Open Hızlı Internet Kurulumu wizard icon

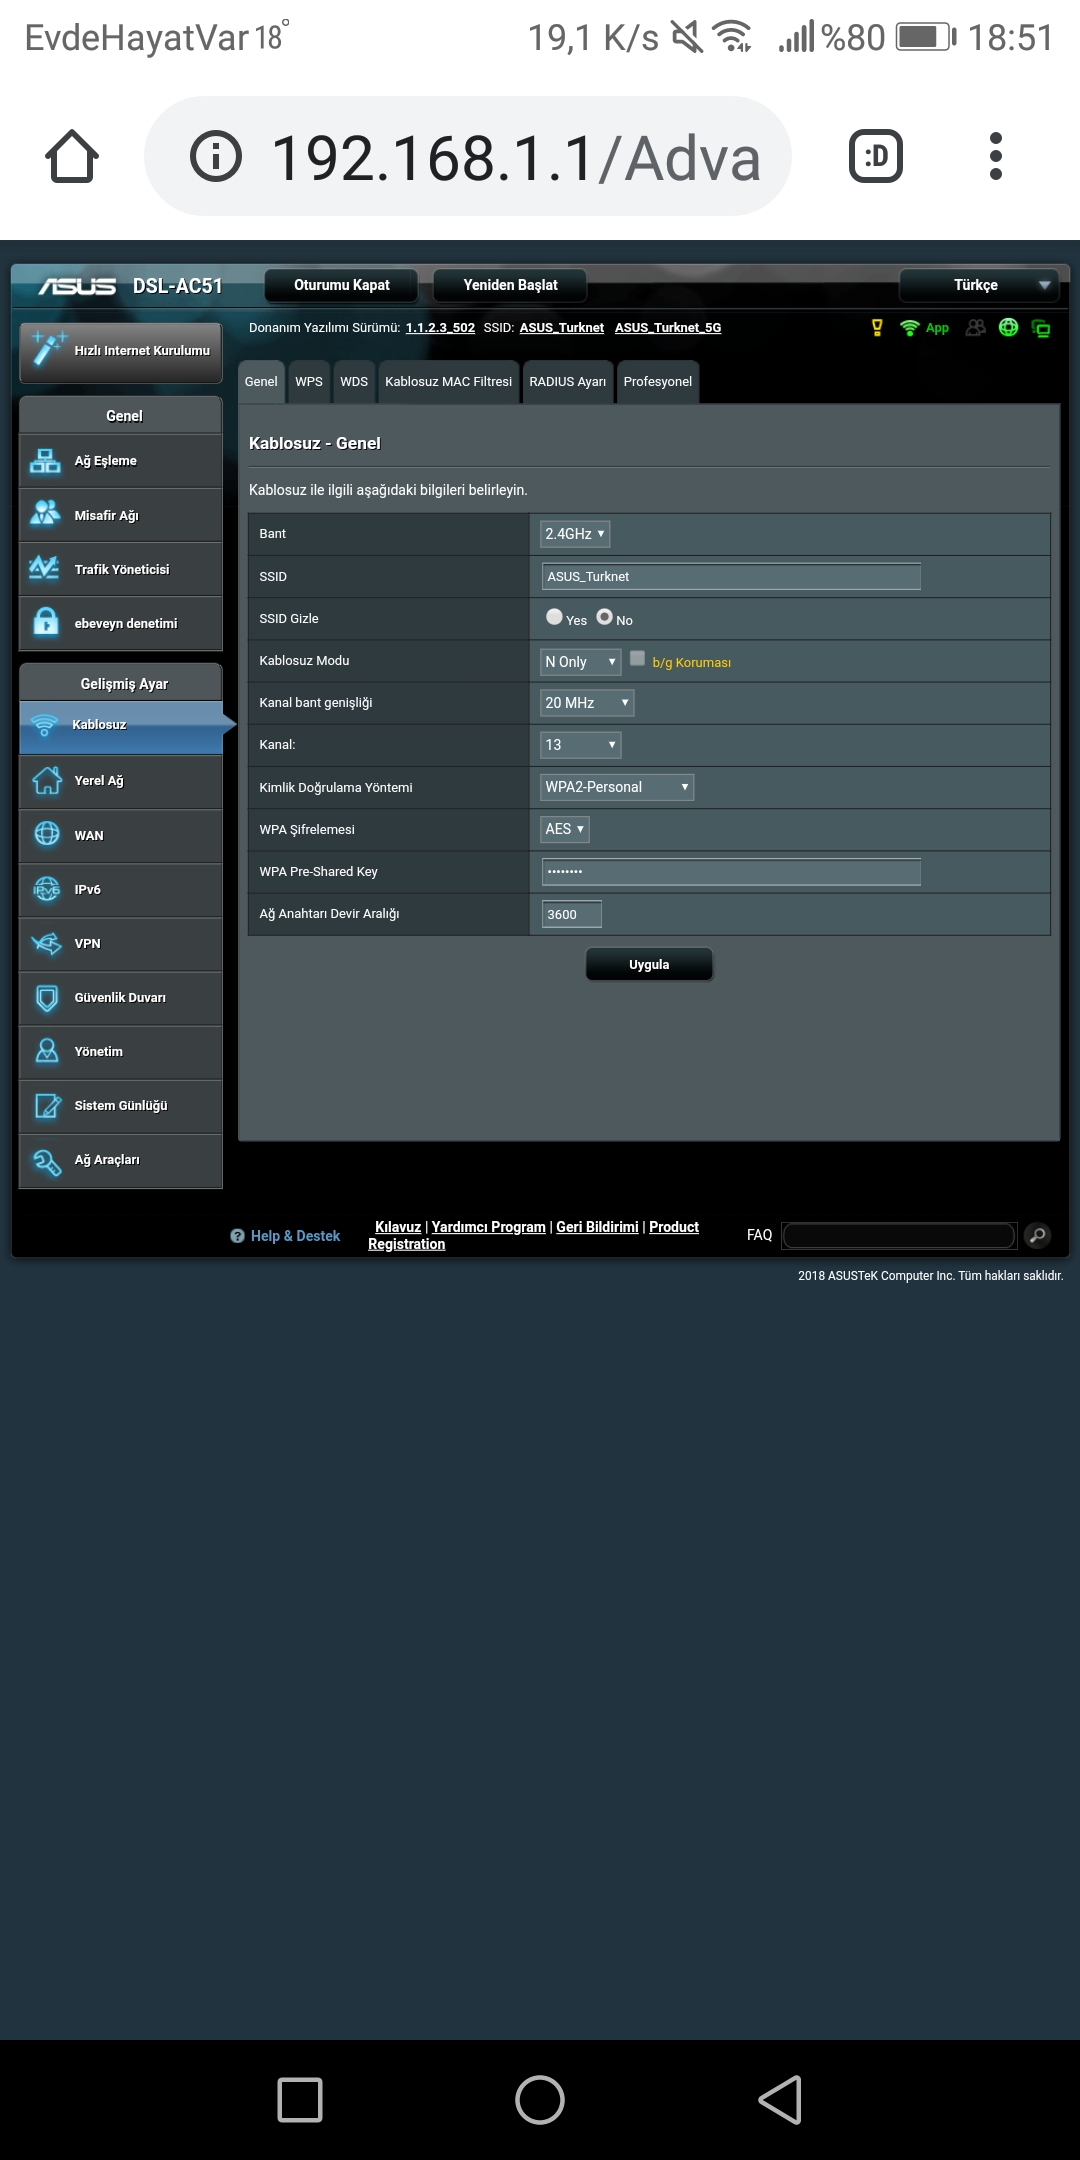48,348
